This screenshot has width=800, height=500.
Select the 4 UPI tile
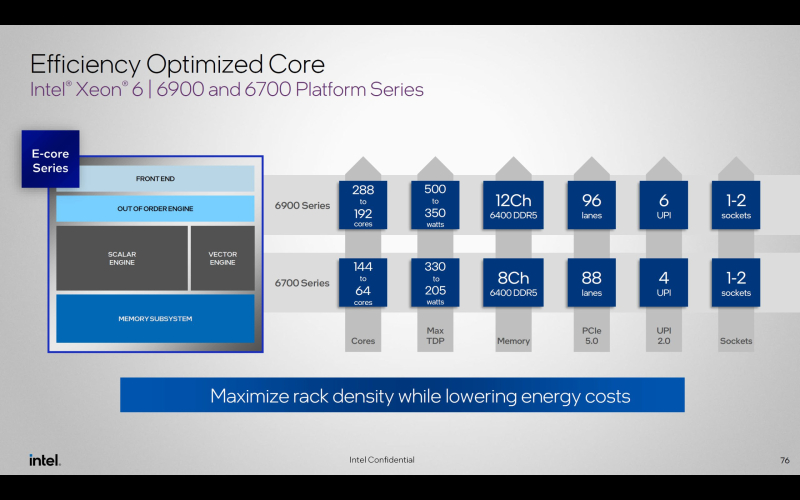[663, 282]
